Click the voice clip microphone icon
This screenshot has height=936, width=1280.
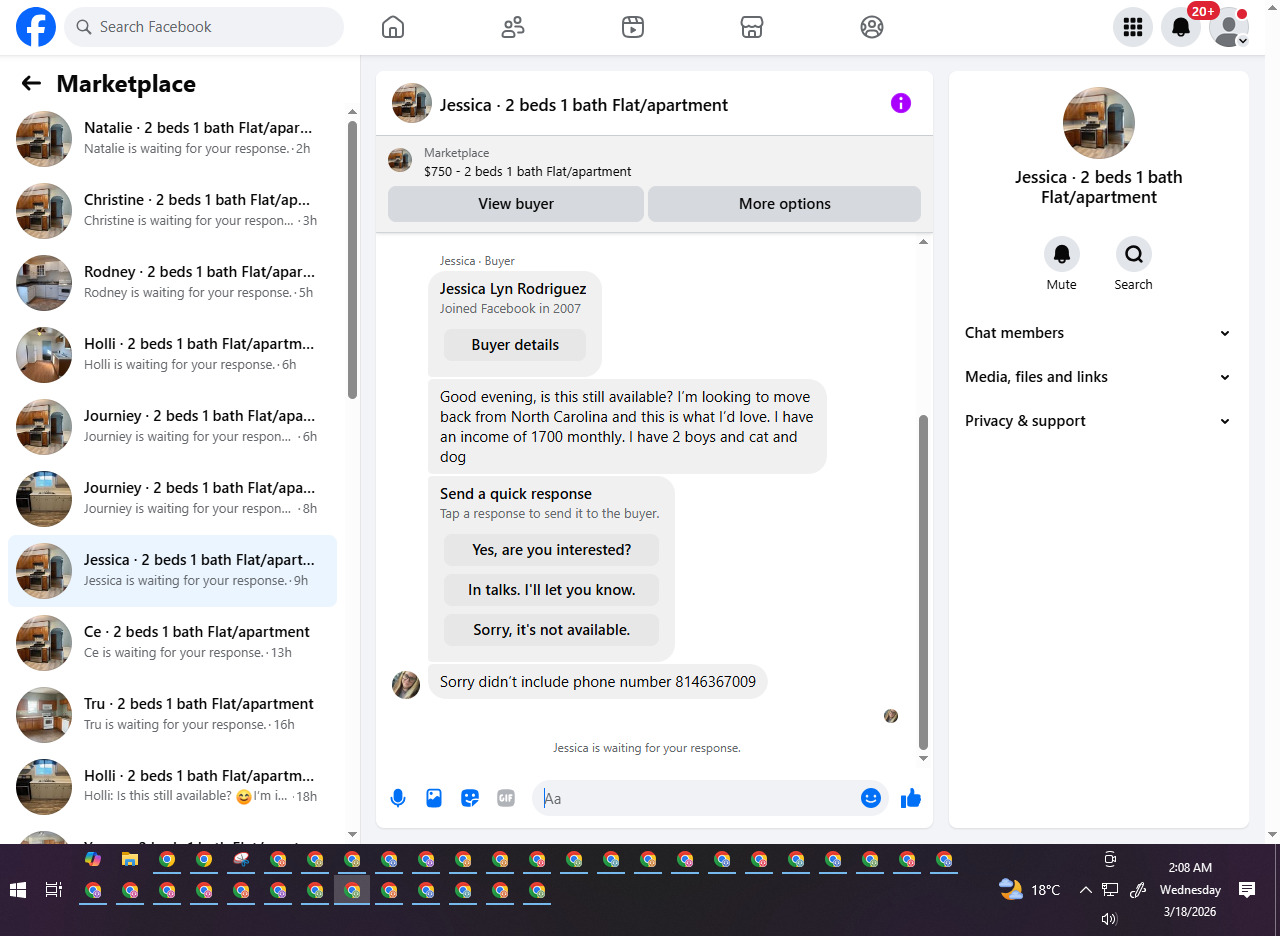398,798
